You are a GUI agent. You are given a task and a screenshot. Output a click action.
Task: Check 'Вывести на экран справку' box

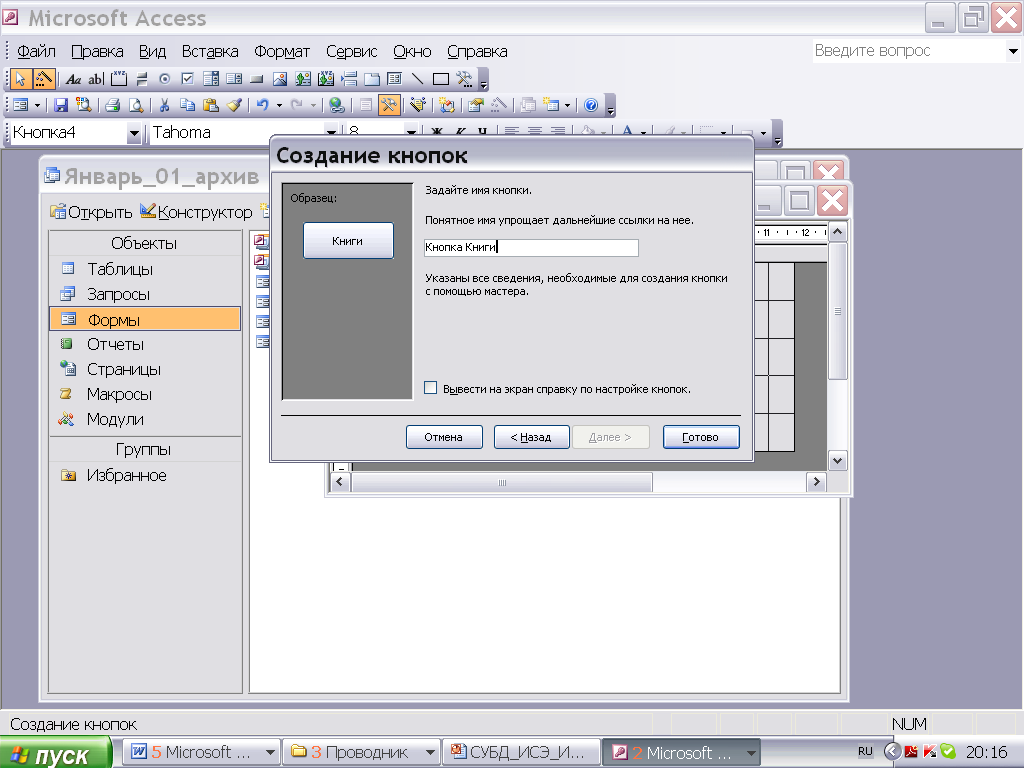click(x=430, y=388)
